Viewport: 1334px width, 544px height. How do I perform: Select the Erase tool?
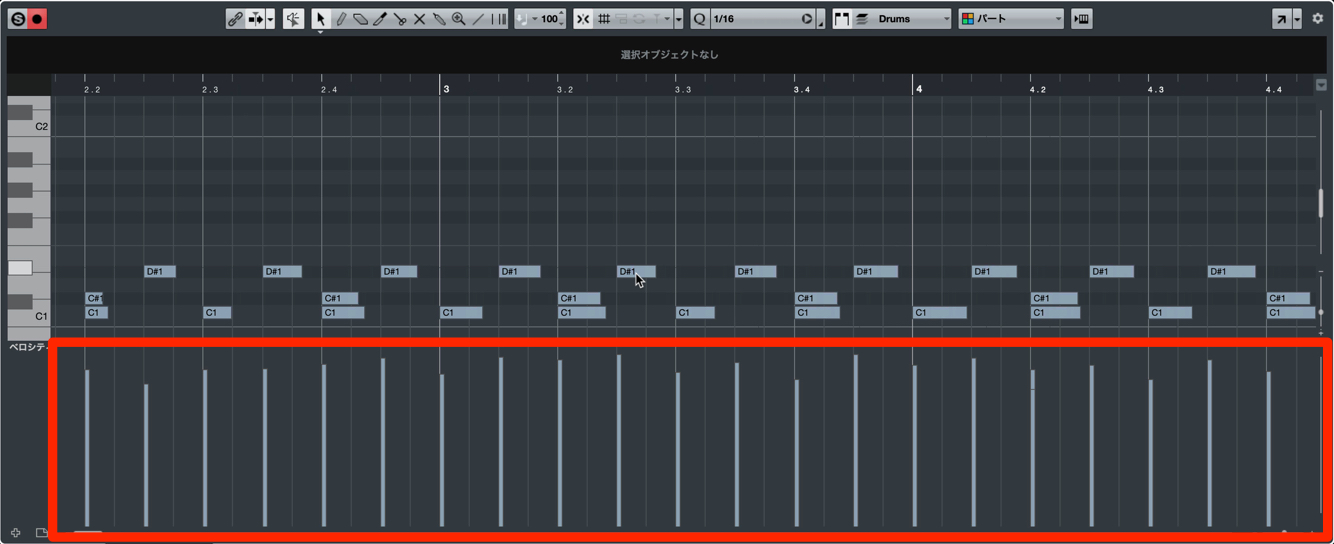click(x=360, y=19)
